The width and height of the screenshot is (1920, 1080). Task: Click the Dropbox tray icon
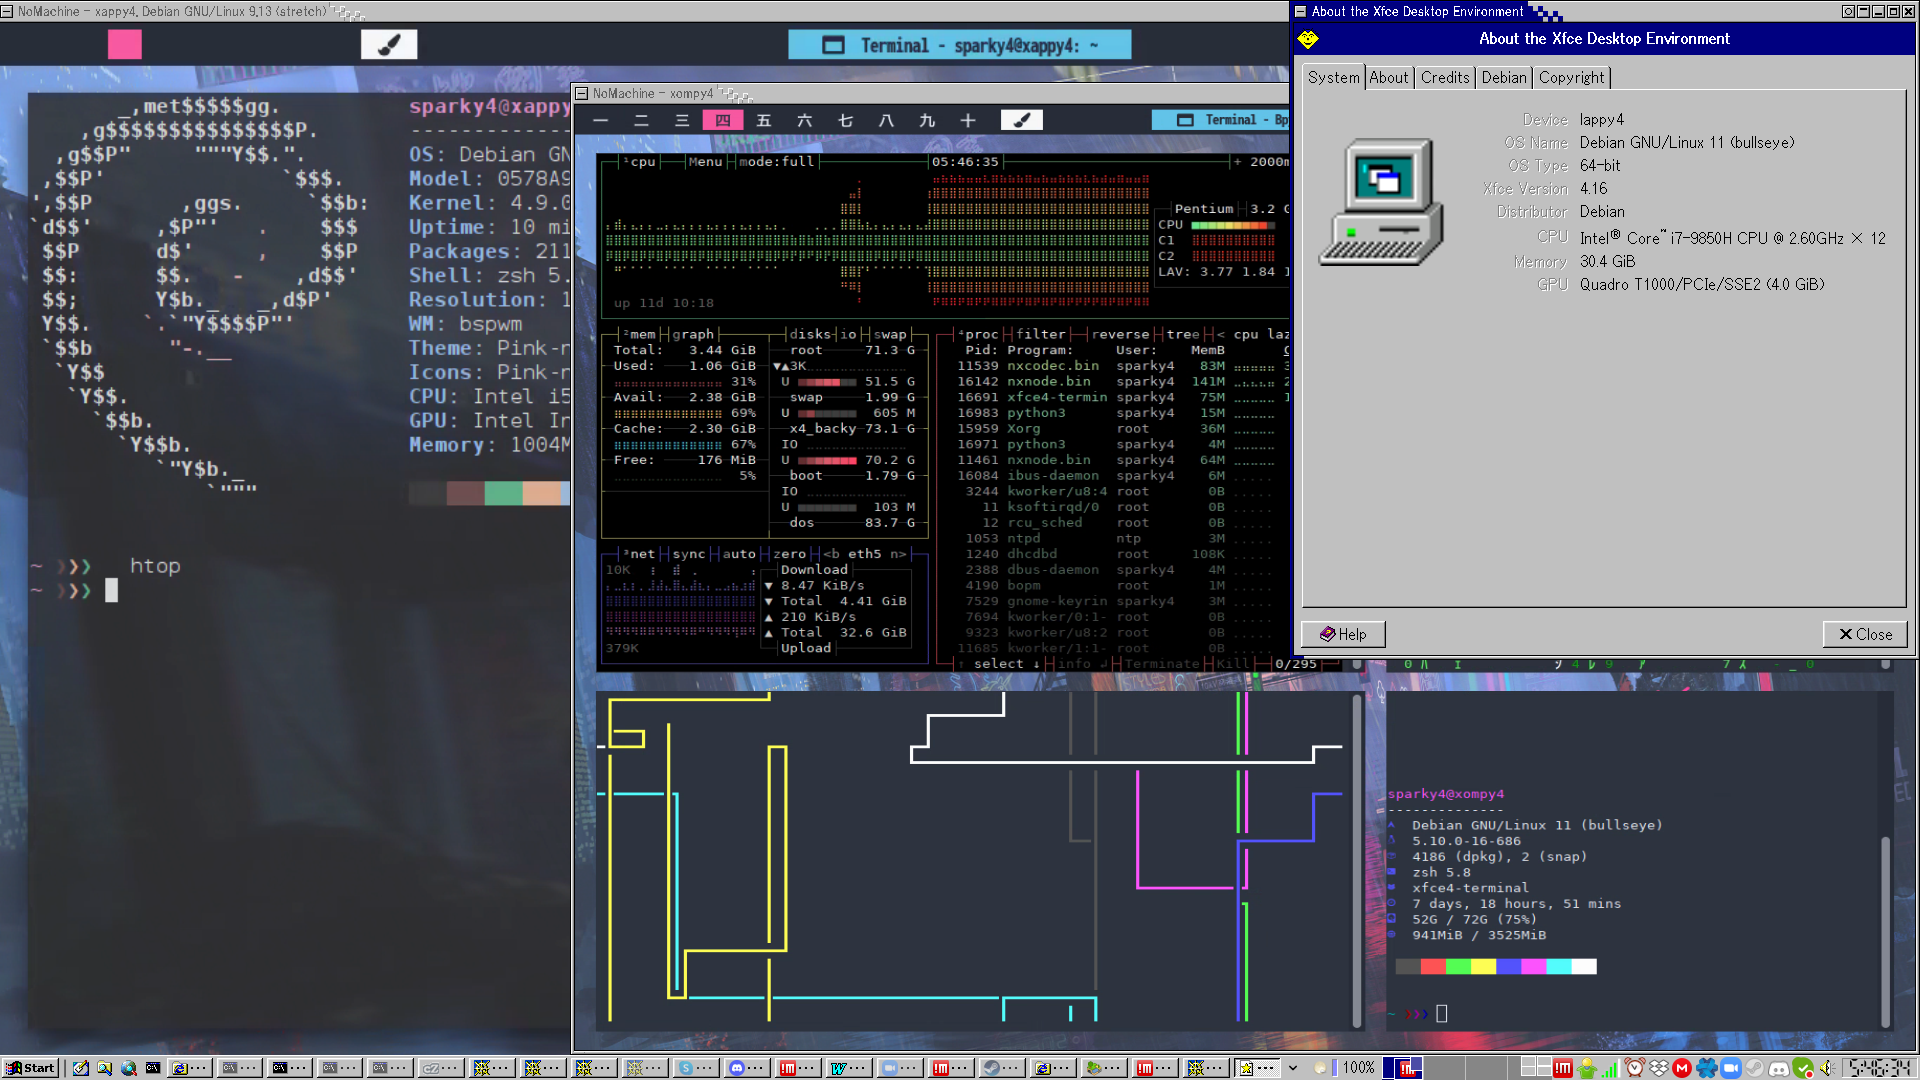(1658, 1068)
